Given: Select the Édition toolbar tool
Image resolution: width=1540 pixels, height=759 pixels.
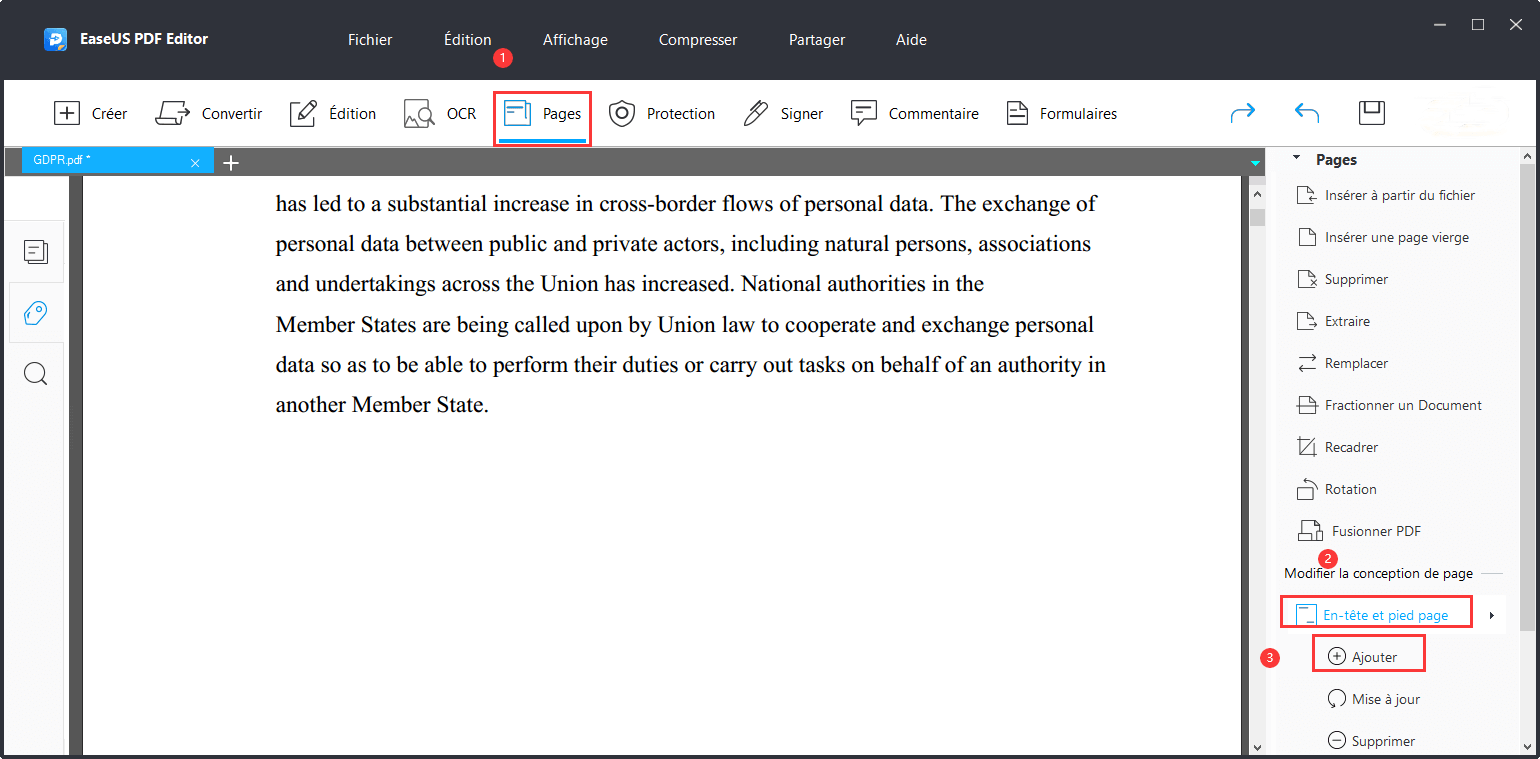Looking at the screenshot, I should pos(333,113).
